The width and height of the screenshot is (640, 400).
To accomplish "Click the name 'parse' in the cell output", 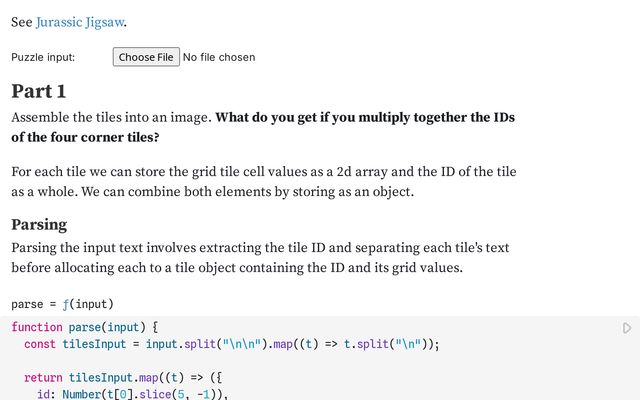I will (x=28, y=304).
